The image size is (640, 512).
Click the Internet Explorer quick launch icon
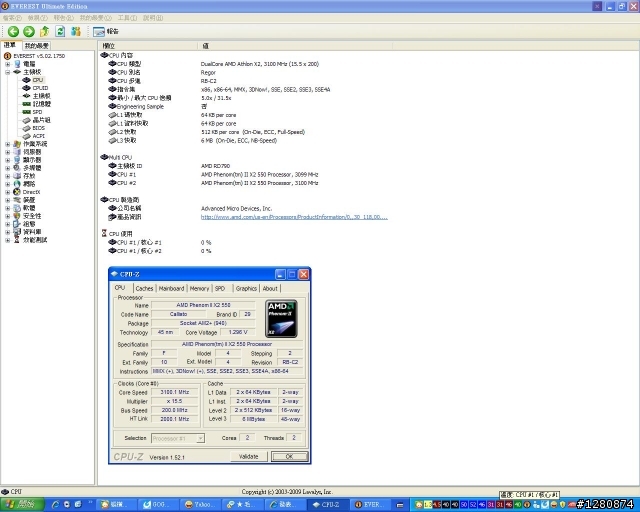[x=56, y=505]
